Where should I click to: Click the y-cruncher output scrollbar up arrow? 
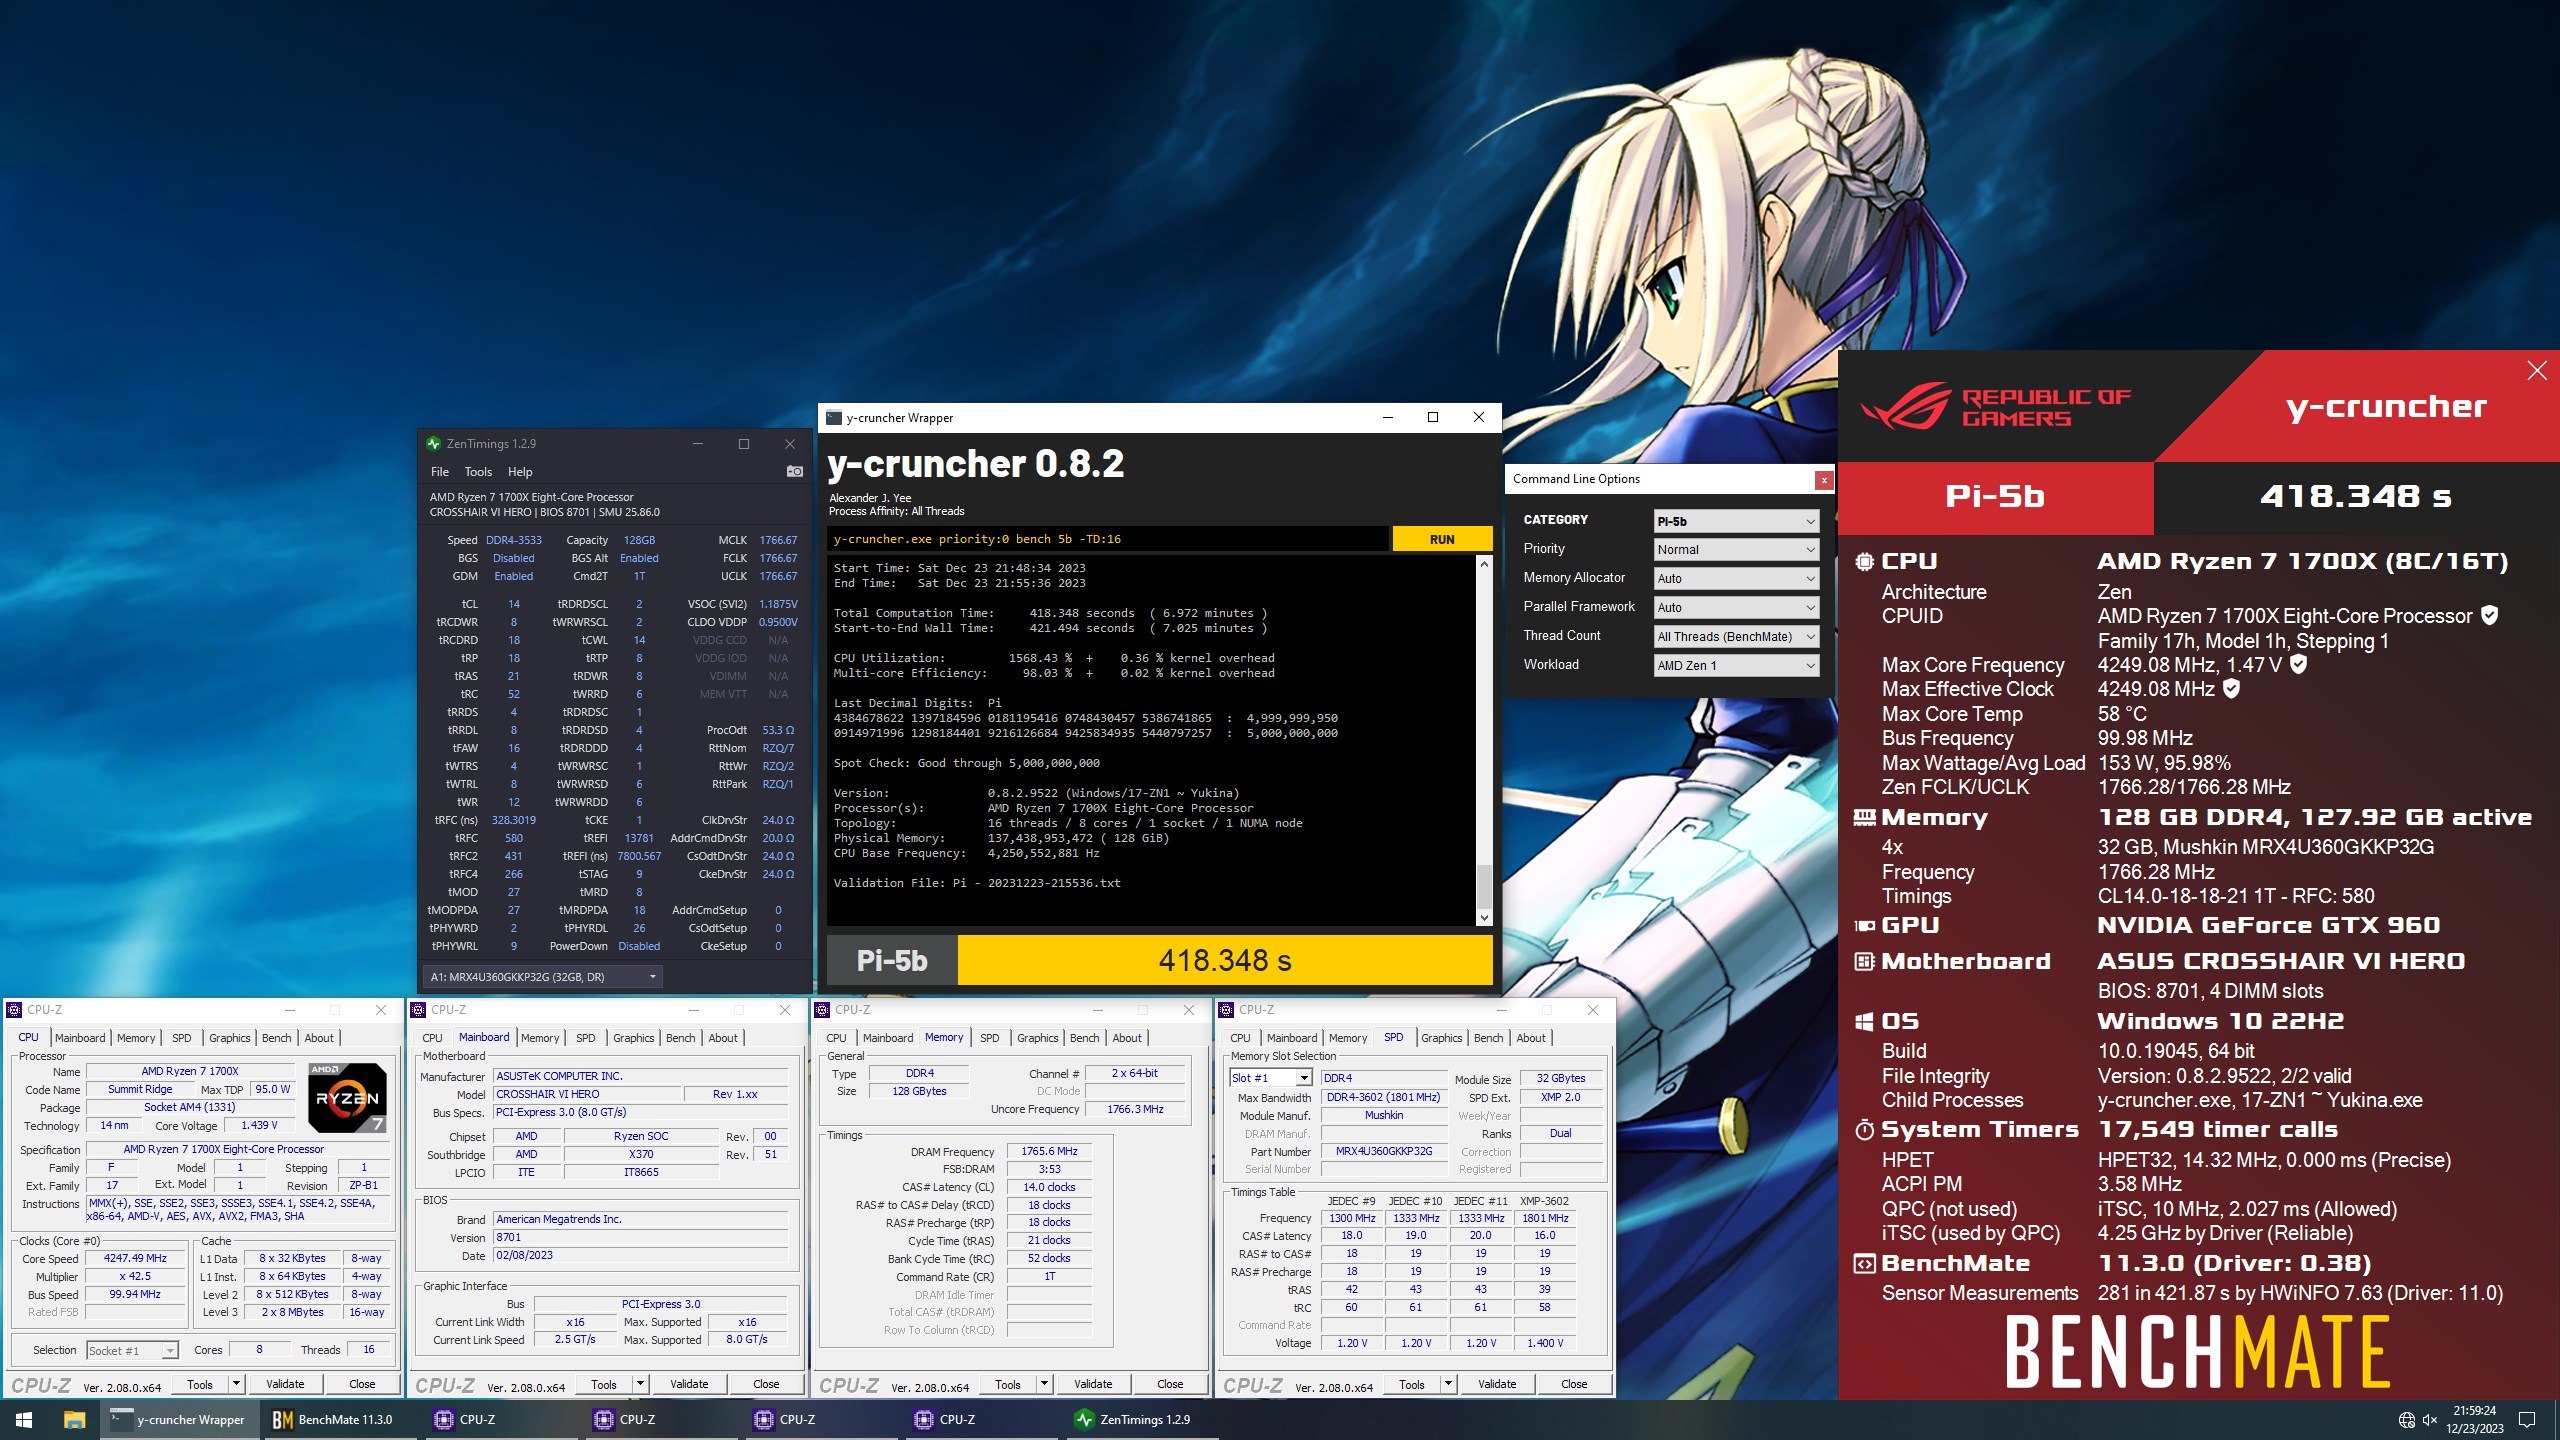[1484, 565]
